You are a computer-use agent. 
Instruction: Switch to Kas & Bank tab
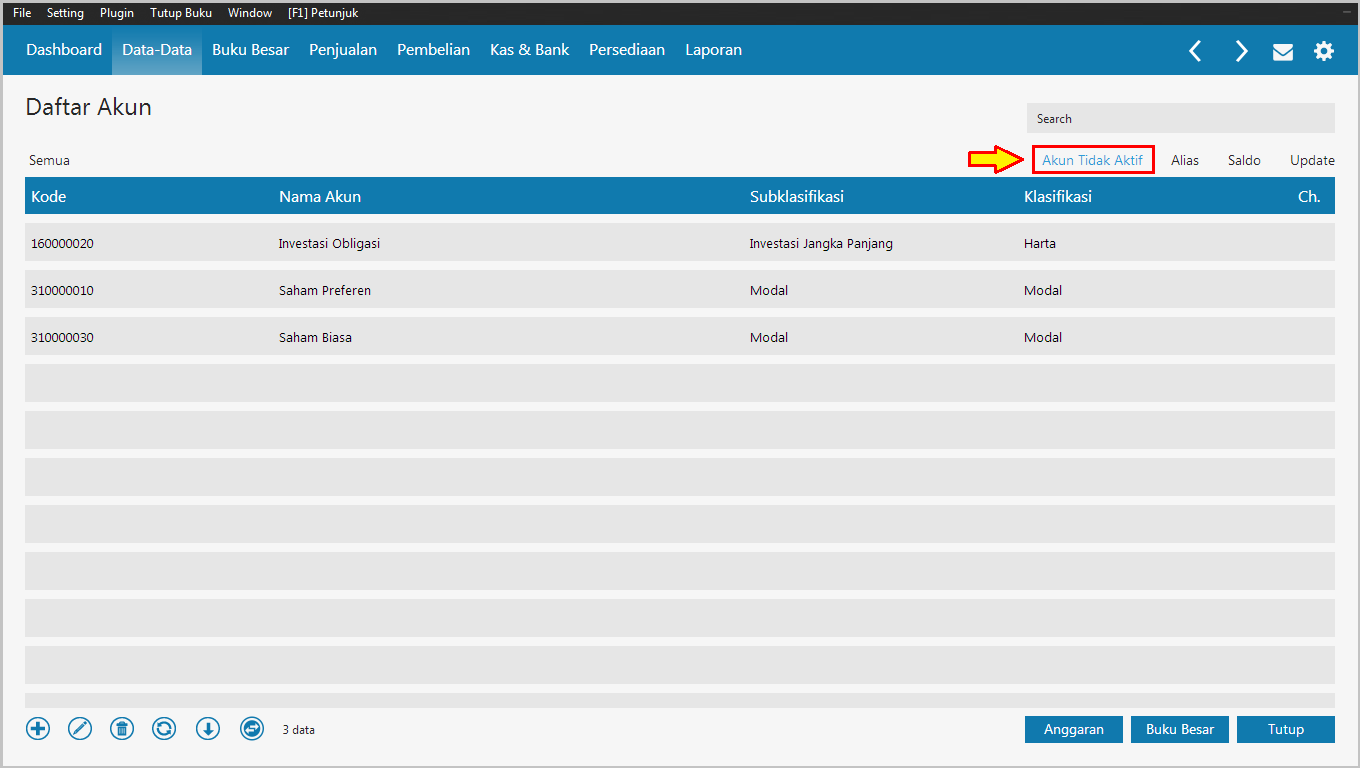[x=529, y=50]
